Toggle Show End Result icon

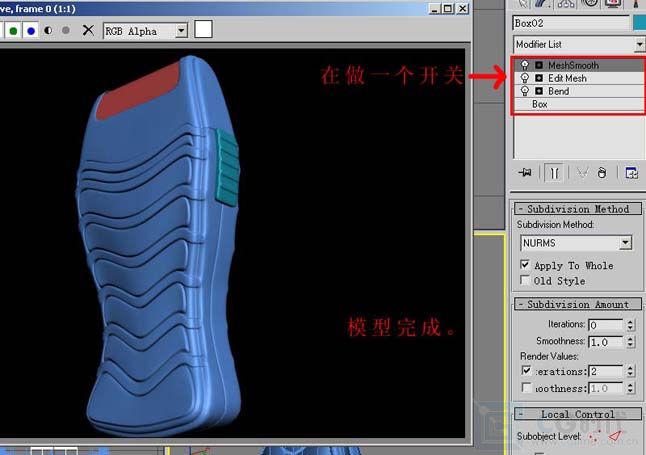pos(554,173)
